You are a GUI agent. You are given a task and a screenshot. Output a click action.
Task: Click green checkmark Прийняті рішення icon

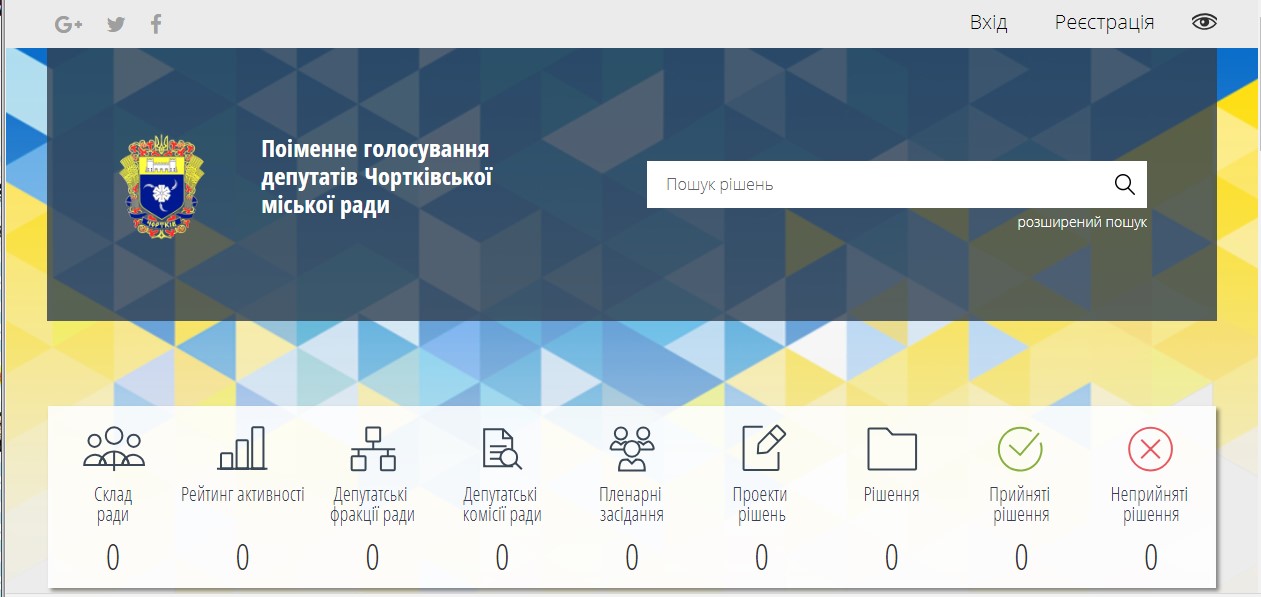point(1020,448)
